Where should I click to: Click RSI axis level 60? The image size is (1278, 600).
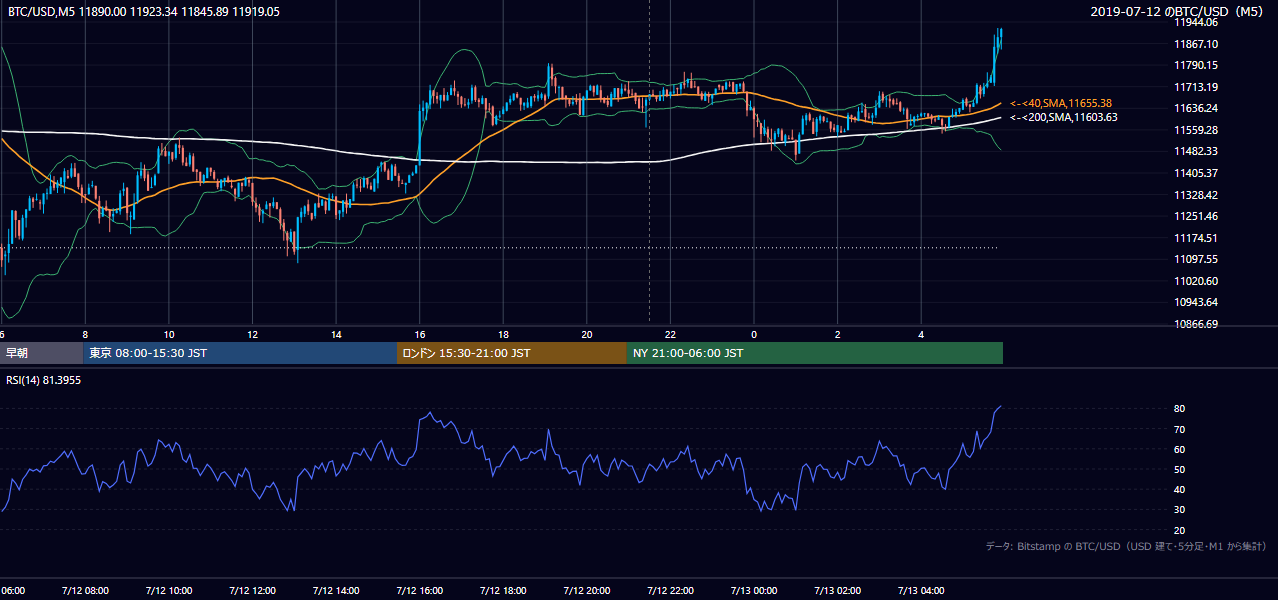[x=1180, y=449]
